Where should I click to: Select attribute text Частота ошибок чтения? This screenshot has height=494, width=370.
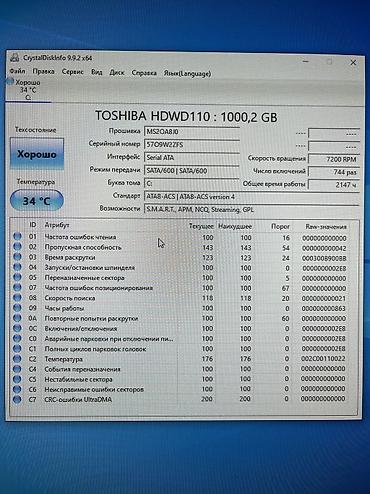click(80, 237)
